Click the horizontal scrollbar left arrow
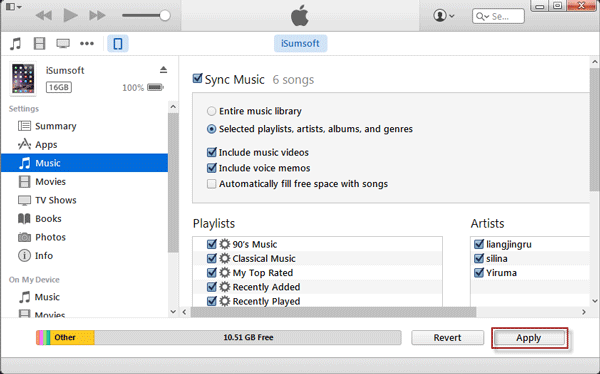 point(184,312)
